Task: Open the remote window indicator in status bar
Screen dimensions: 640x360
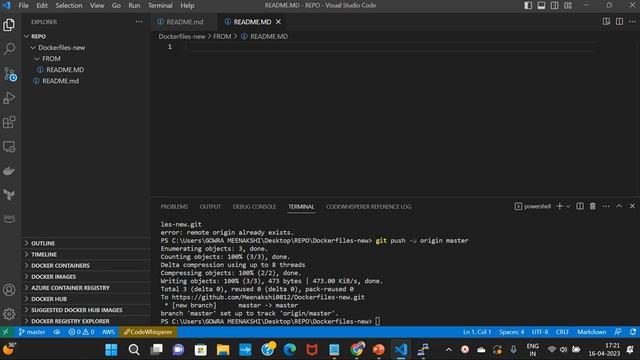Action: pyautogui.click(x=6, y=332)
